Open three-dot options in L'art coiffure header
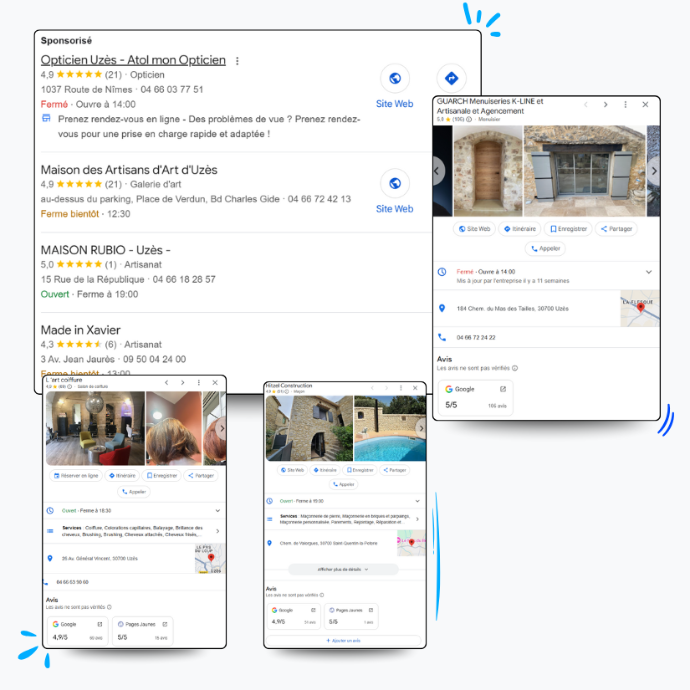Image resolution: width=690 pixels, height=690 pixels. 199,382
